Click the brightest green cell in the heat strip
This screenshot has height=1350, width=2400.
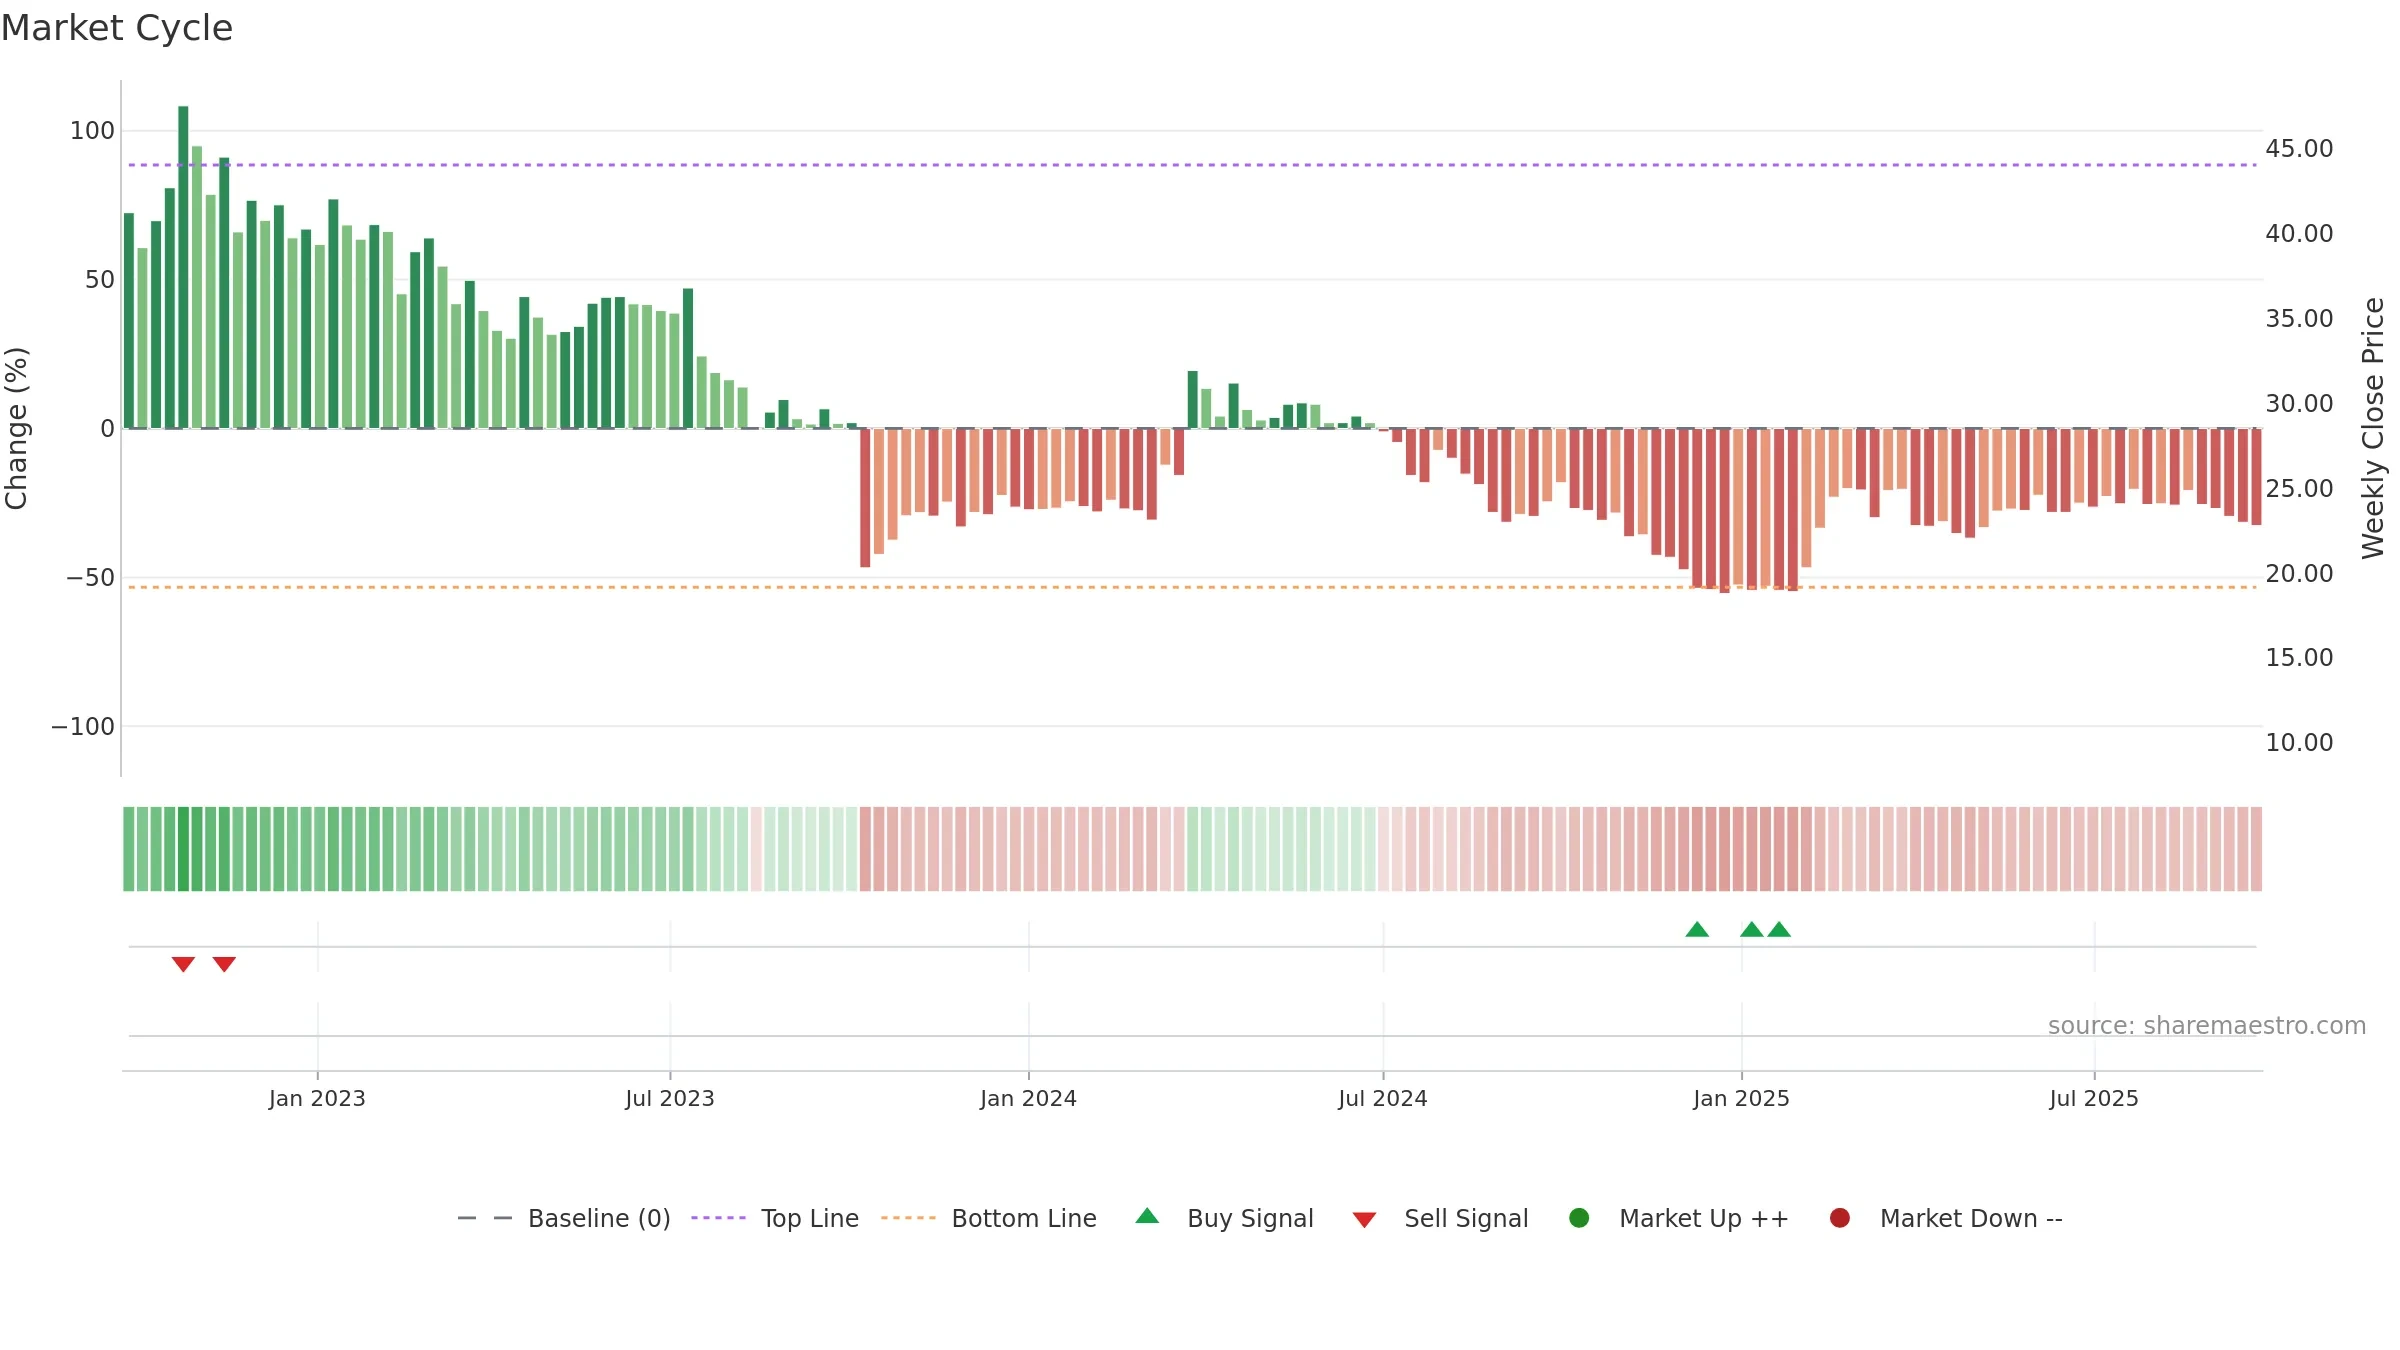click(x=183, y=849)
